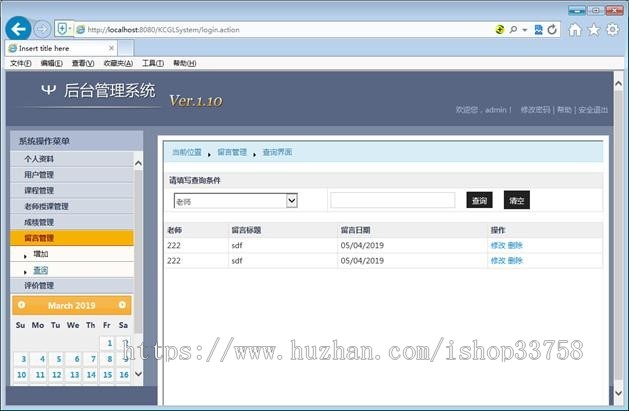Click the blue page icon beside refresh
This screenshot has width=629, height=411.
coord(538,29)
